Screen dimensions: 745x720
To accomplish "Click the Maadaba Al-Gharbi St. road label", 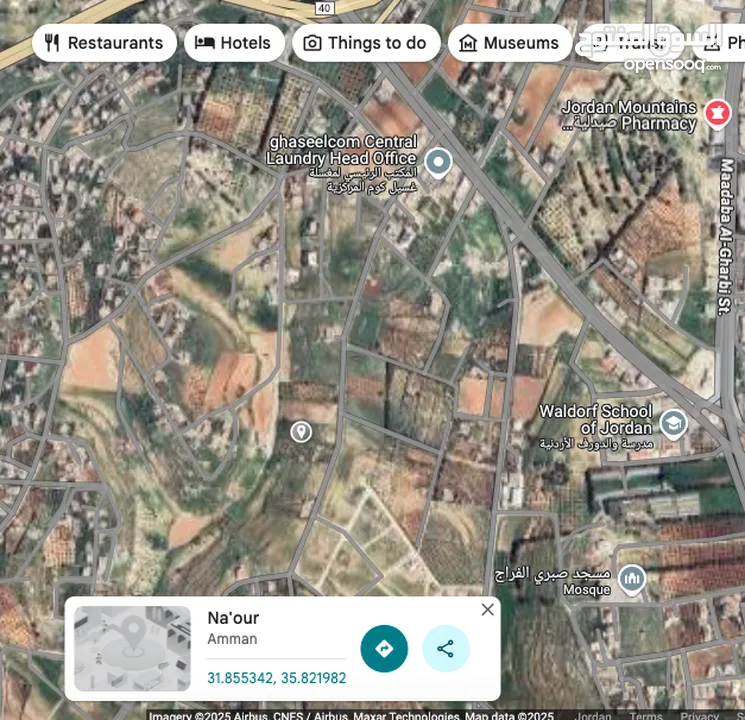I will tap(726, 236).
